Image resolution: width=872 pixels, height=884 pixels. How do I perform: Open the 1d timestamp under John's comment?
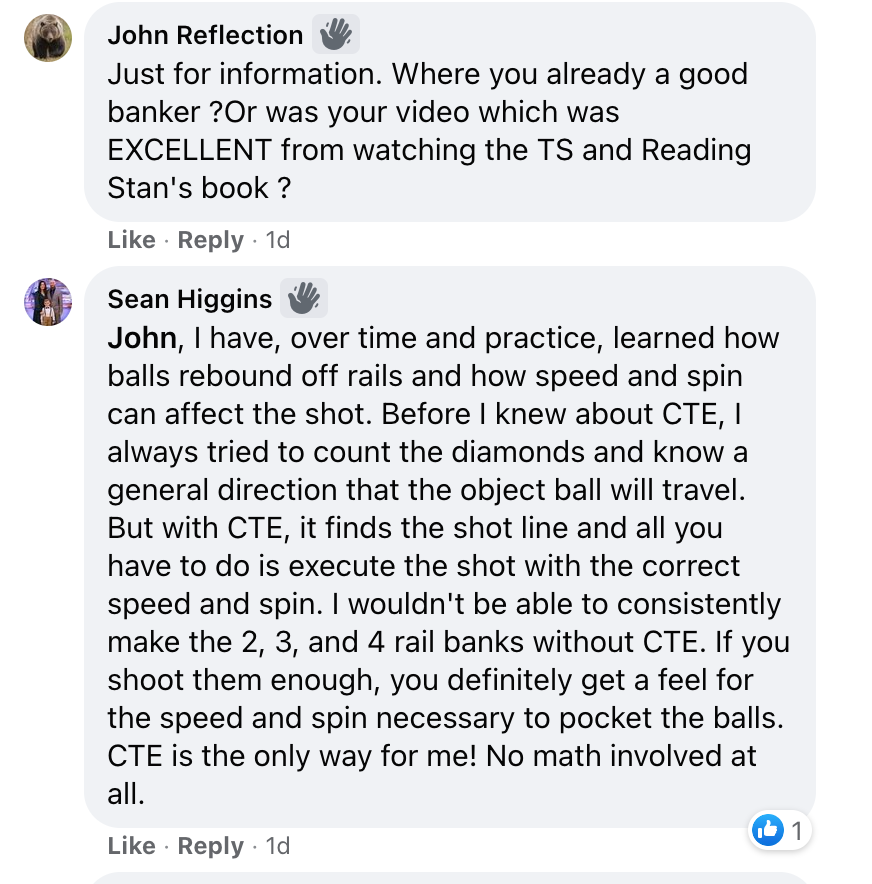[x=276, y=240]
